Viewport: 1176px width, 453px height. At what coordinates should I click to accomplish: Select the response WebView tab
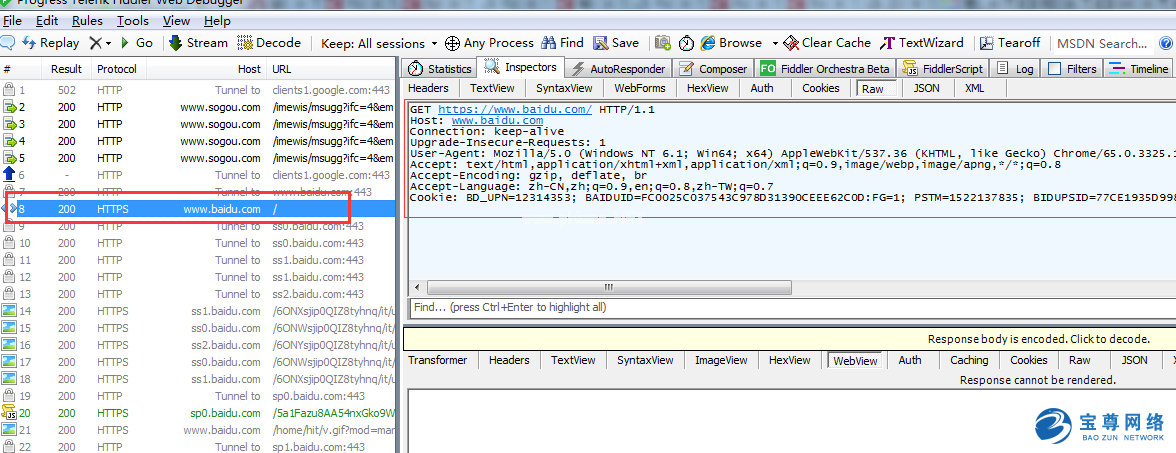pyautogui.click(x=856, y=361)
